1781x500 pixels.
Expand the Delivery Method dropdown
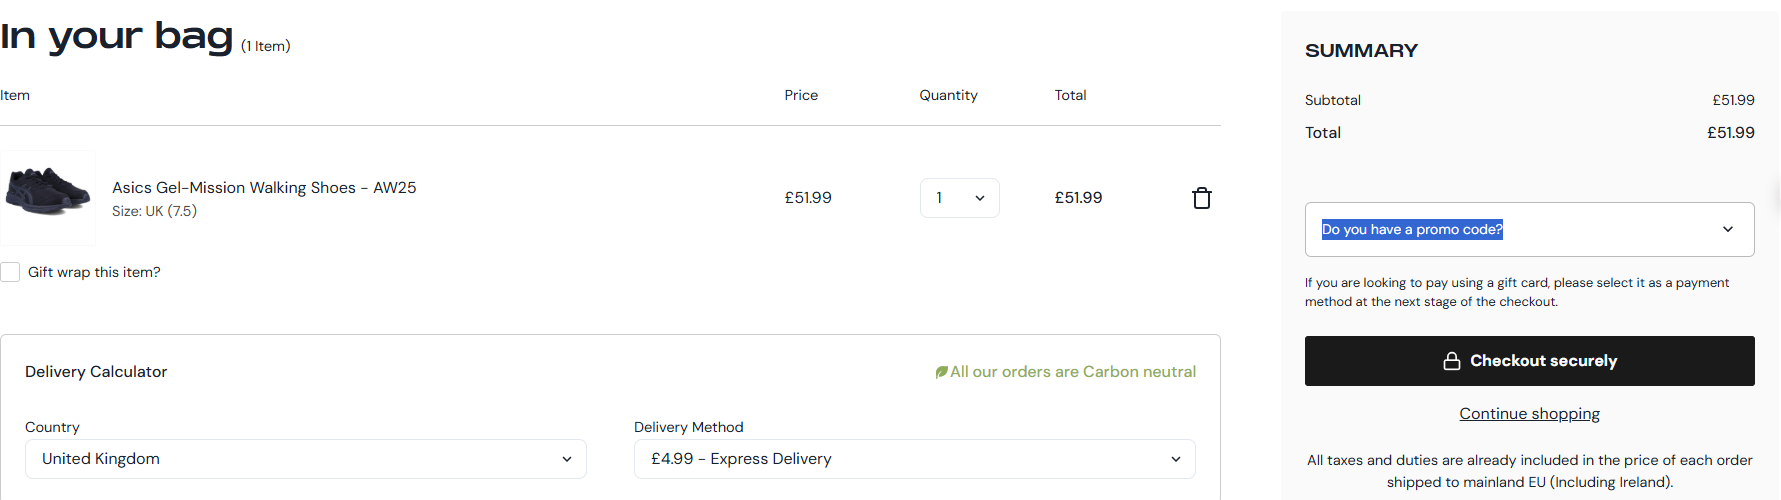coord(914,459)
